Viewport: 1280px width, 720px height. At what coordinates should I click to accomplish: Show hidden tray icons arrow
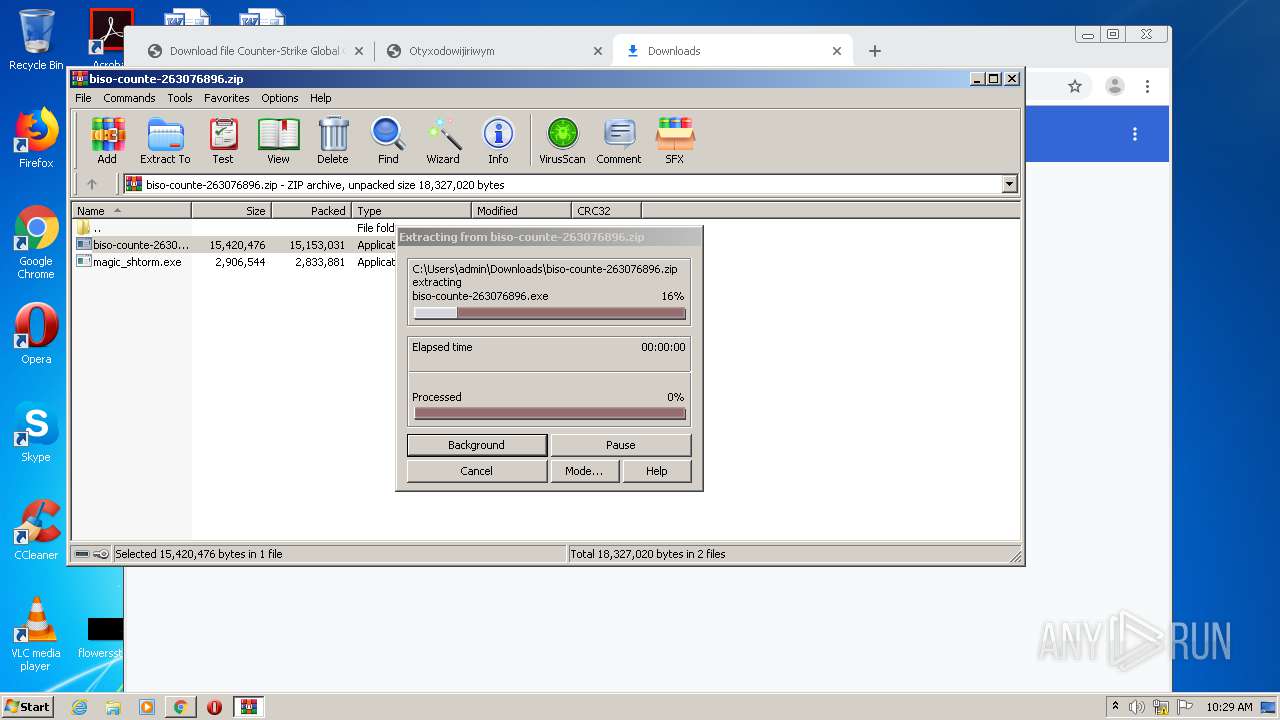coord(1115,706)
